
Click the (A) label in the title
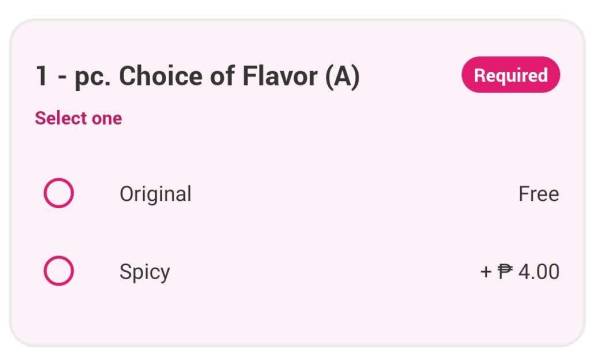[x=342, y=77]
